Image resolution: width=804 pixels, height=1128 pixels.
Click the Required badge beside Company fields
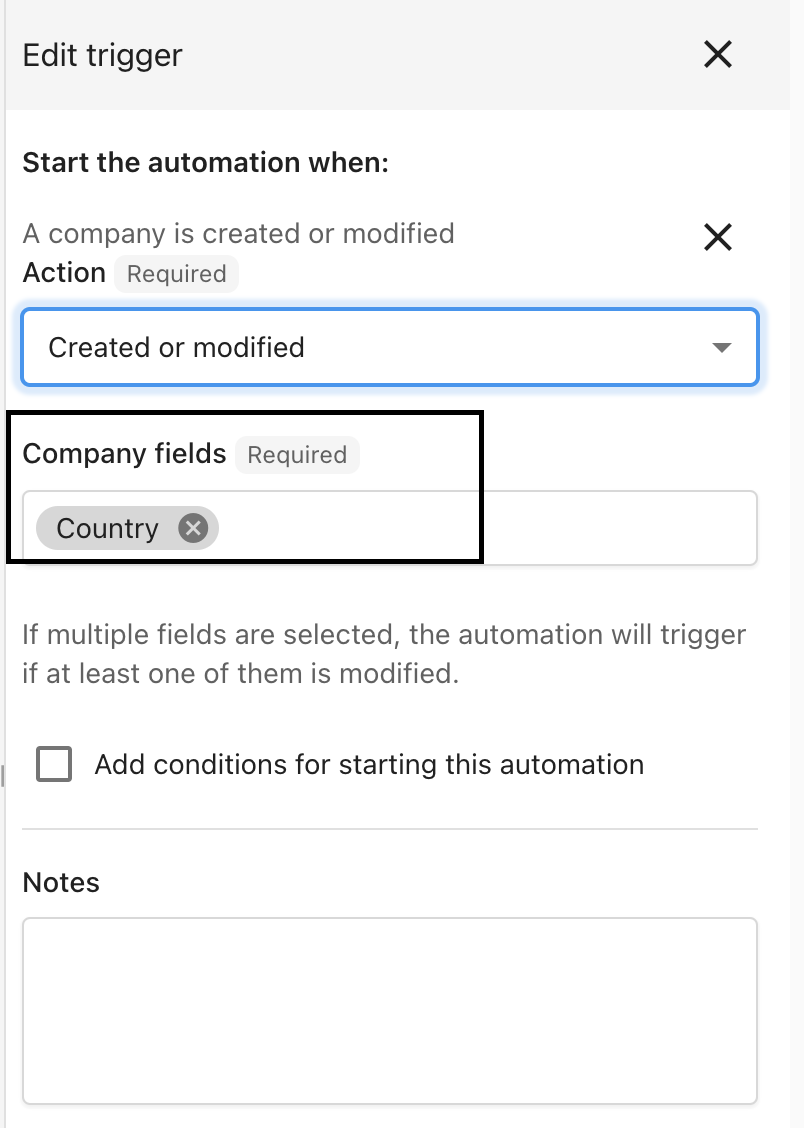pos(297,455)
